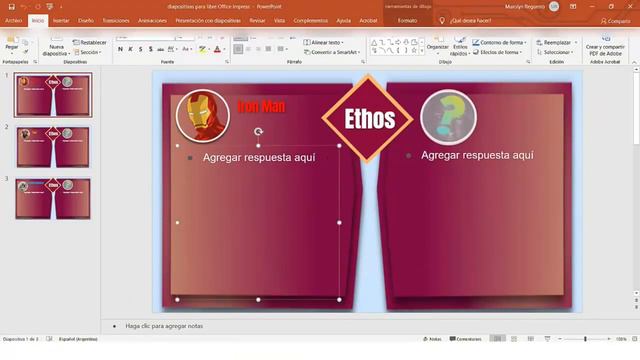Viewport: 640px width, 360px height.
Task: Switch to slide sorter view icon
Action: tap(514, 339)
